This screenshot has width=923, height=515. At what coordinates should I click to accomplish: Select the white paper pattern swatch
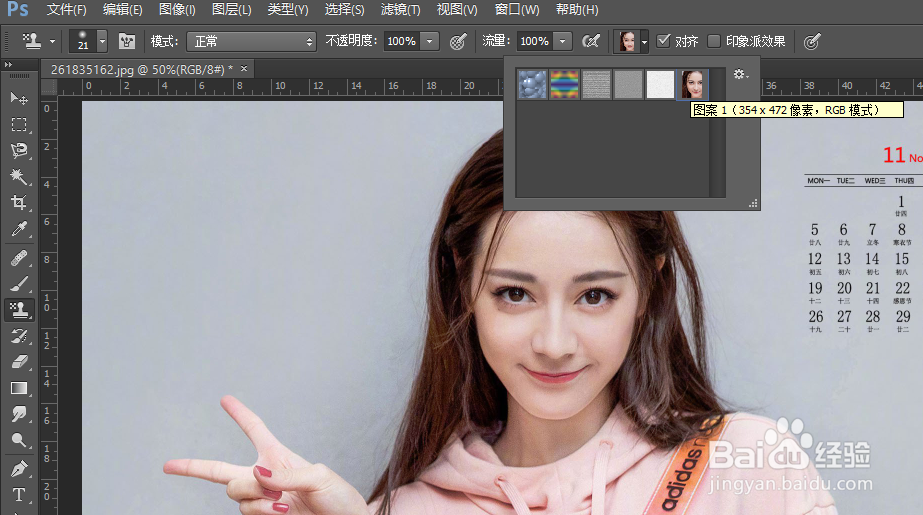point(660,84)
